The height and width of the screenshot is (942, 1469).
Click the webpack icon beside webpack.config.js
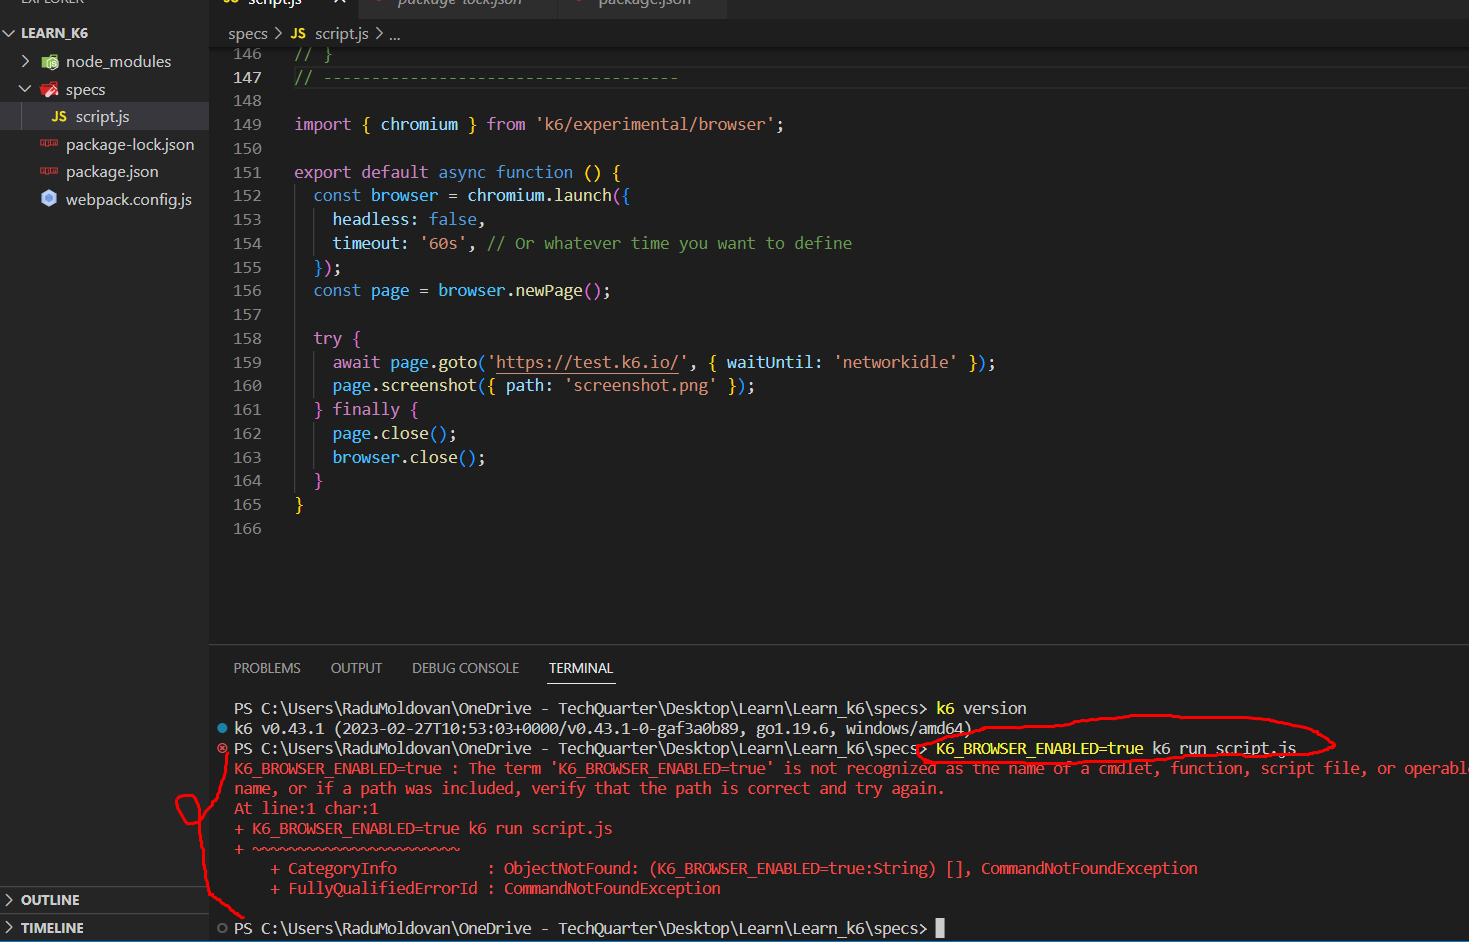click(x=49, y=199)
